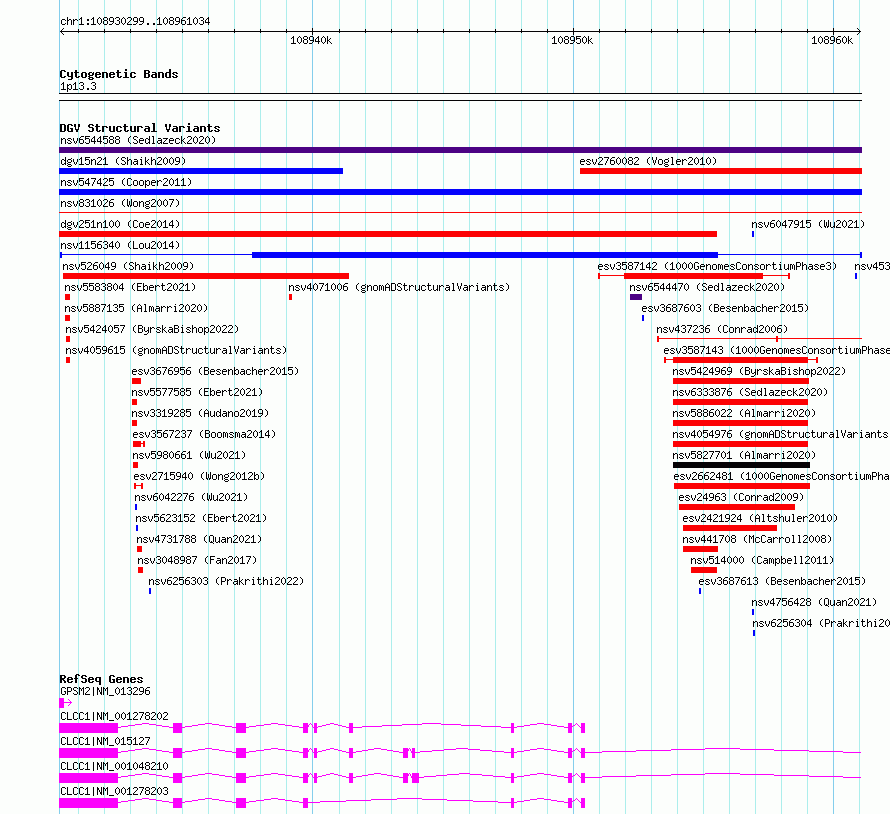Click nsv5623152 (Ebert2021) label

(201, 518)
